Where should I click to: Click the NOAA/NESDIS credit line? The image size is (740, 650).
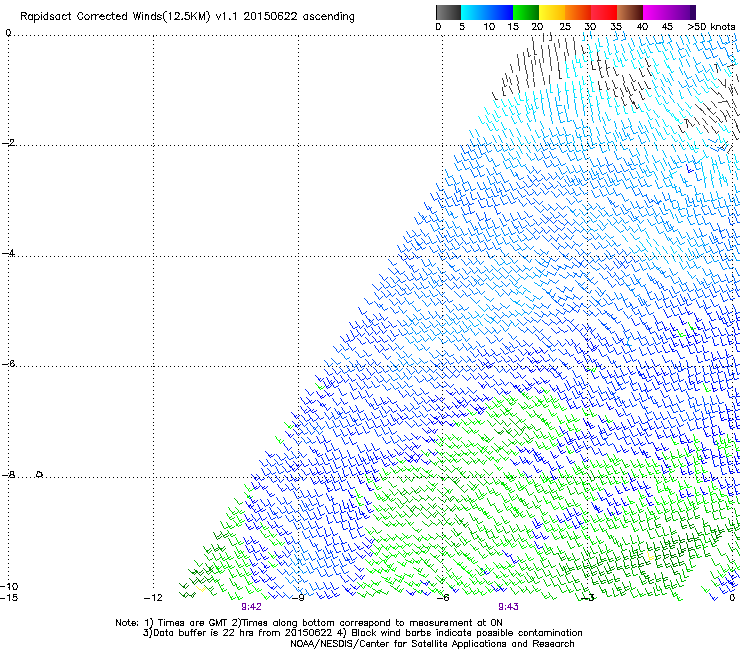pyautogui.click(x=432, y=644)
